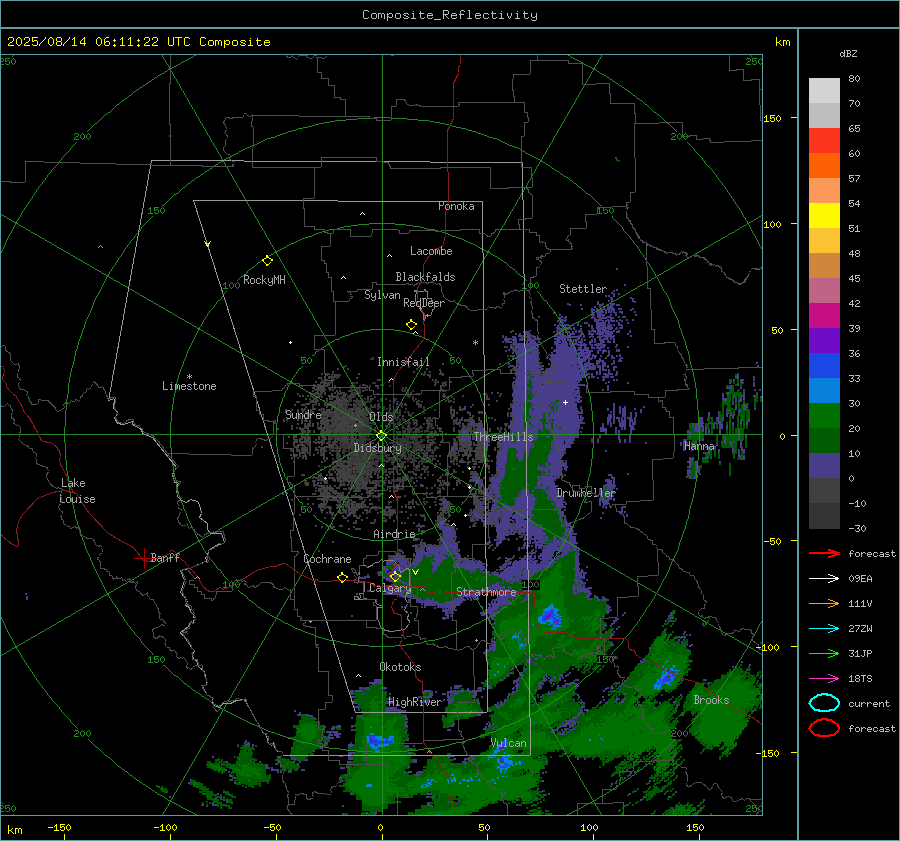Click the yellow radar-center diamond above Didsbury

381,436
